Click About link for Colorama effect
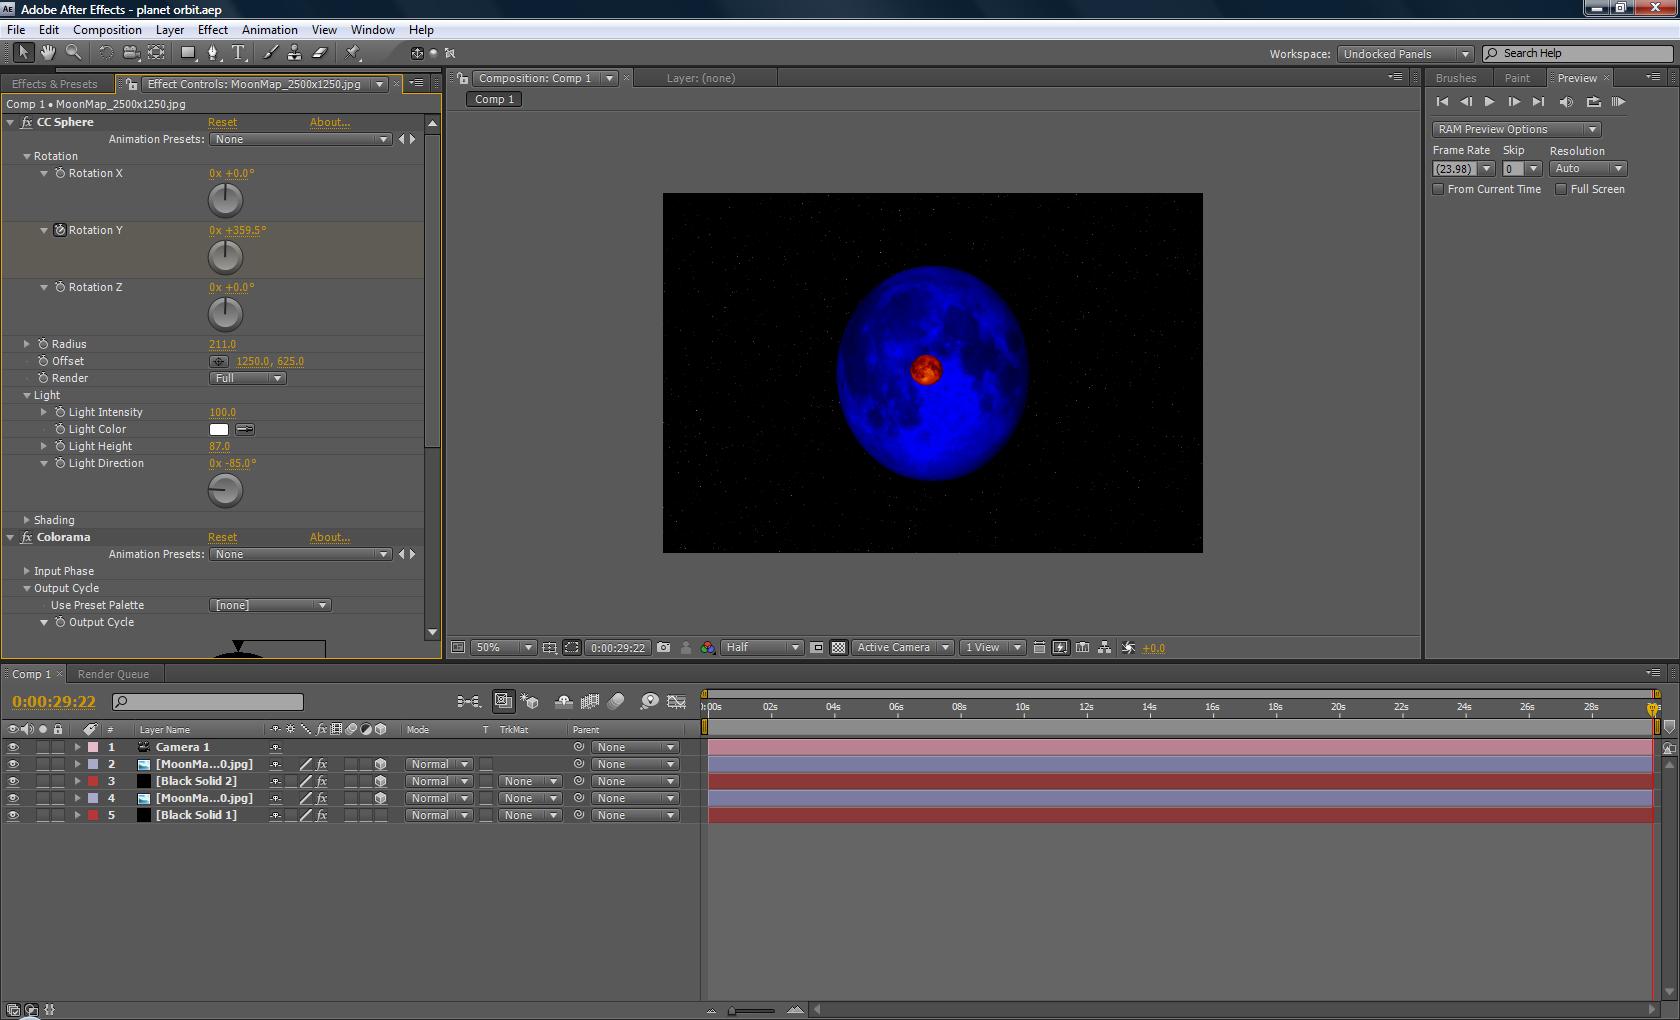This screenshot has height=1020, width=1680. 329,537
